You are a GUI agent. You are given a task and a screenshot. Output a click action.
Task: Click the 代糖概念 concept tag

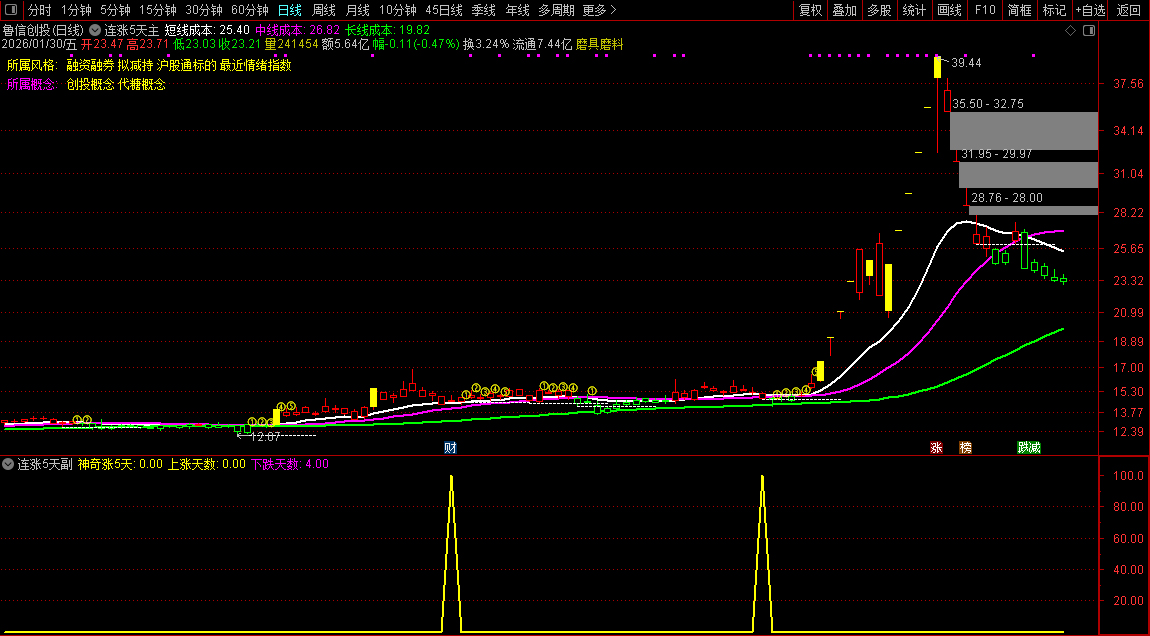[x=142, y=84]
